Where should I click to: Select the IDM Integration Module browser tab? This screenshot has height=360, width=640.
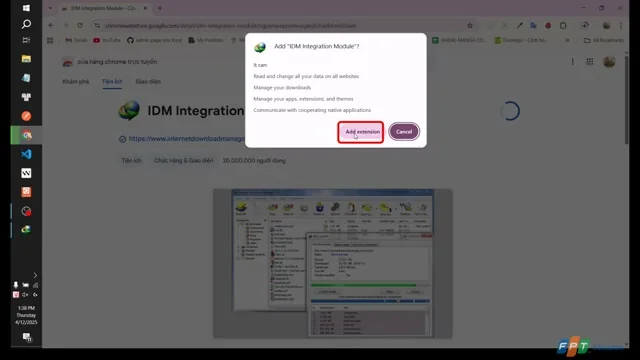[103, 8]
